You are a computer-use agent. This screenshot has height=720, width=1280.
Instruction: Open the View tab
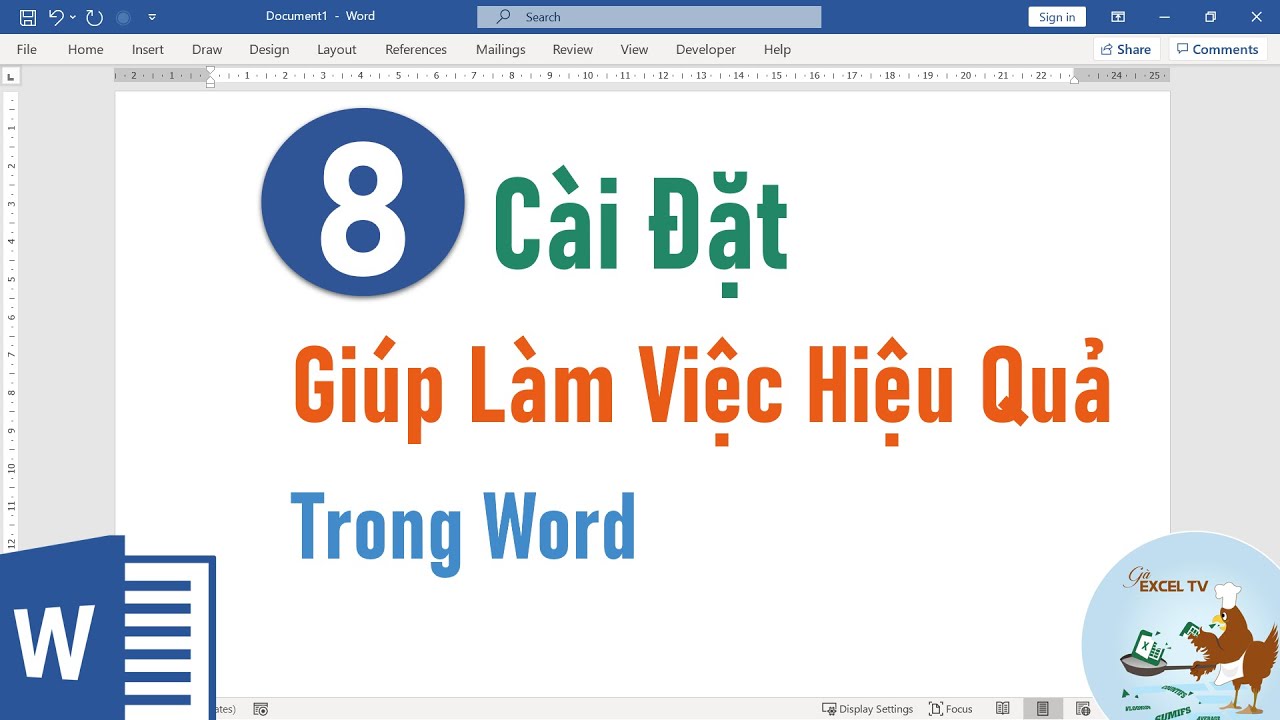pos(634,49)
